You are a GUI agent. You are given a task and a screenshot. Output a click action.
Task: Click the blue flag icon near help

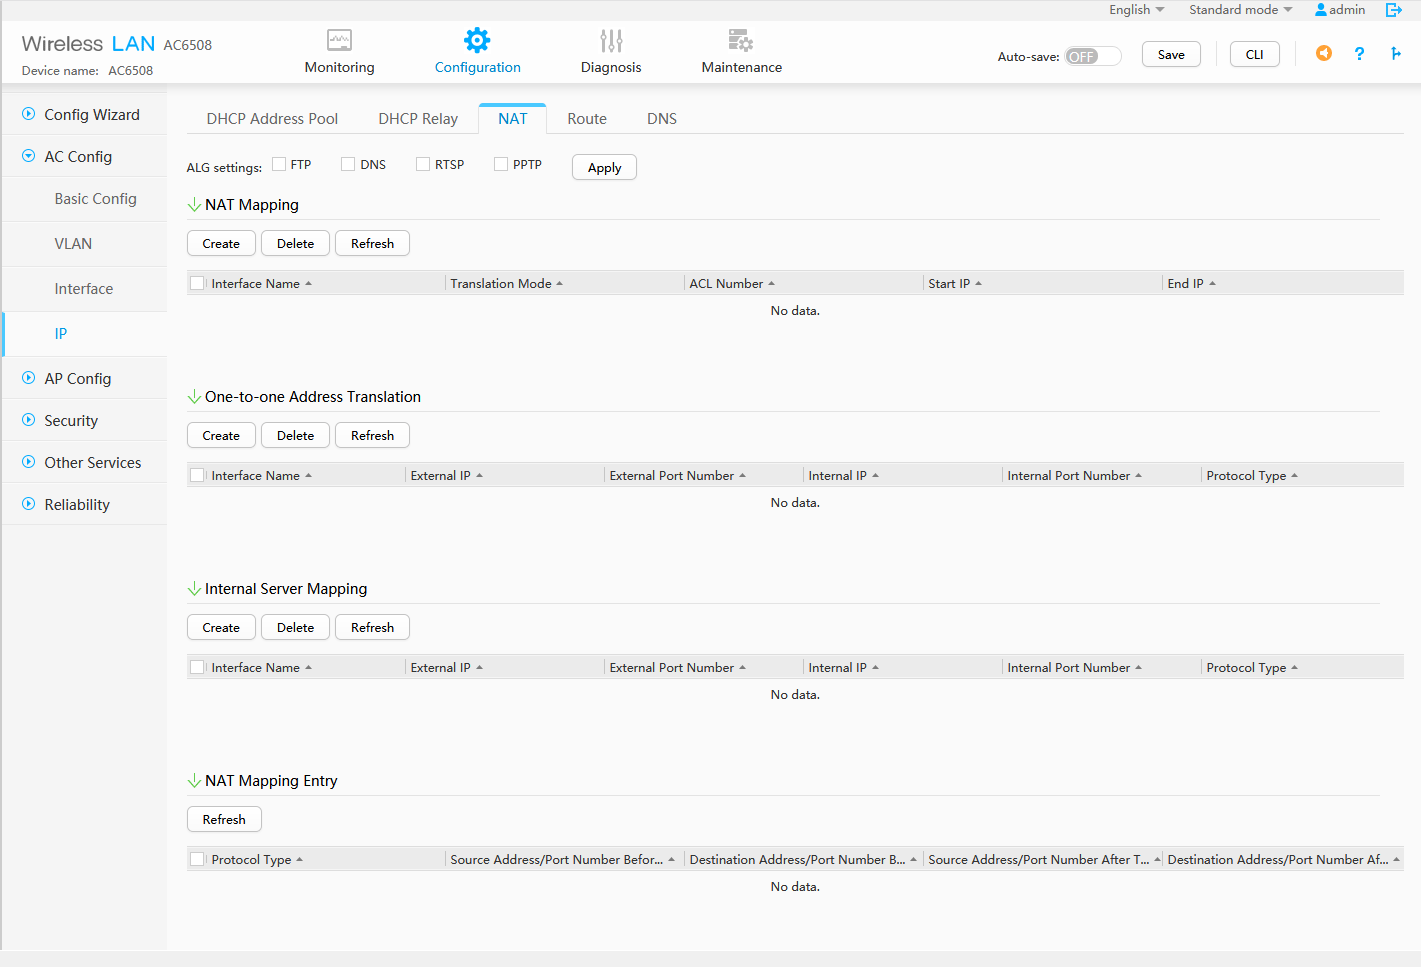tap(1395, 54)
